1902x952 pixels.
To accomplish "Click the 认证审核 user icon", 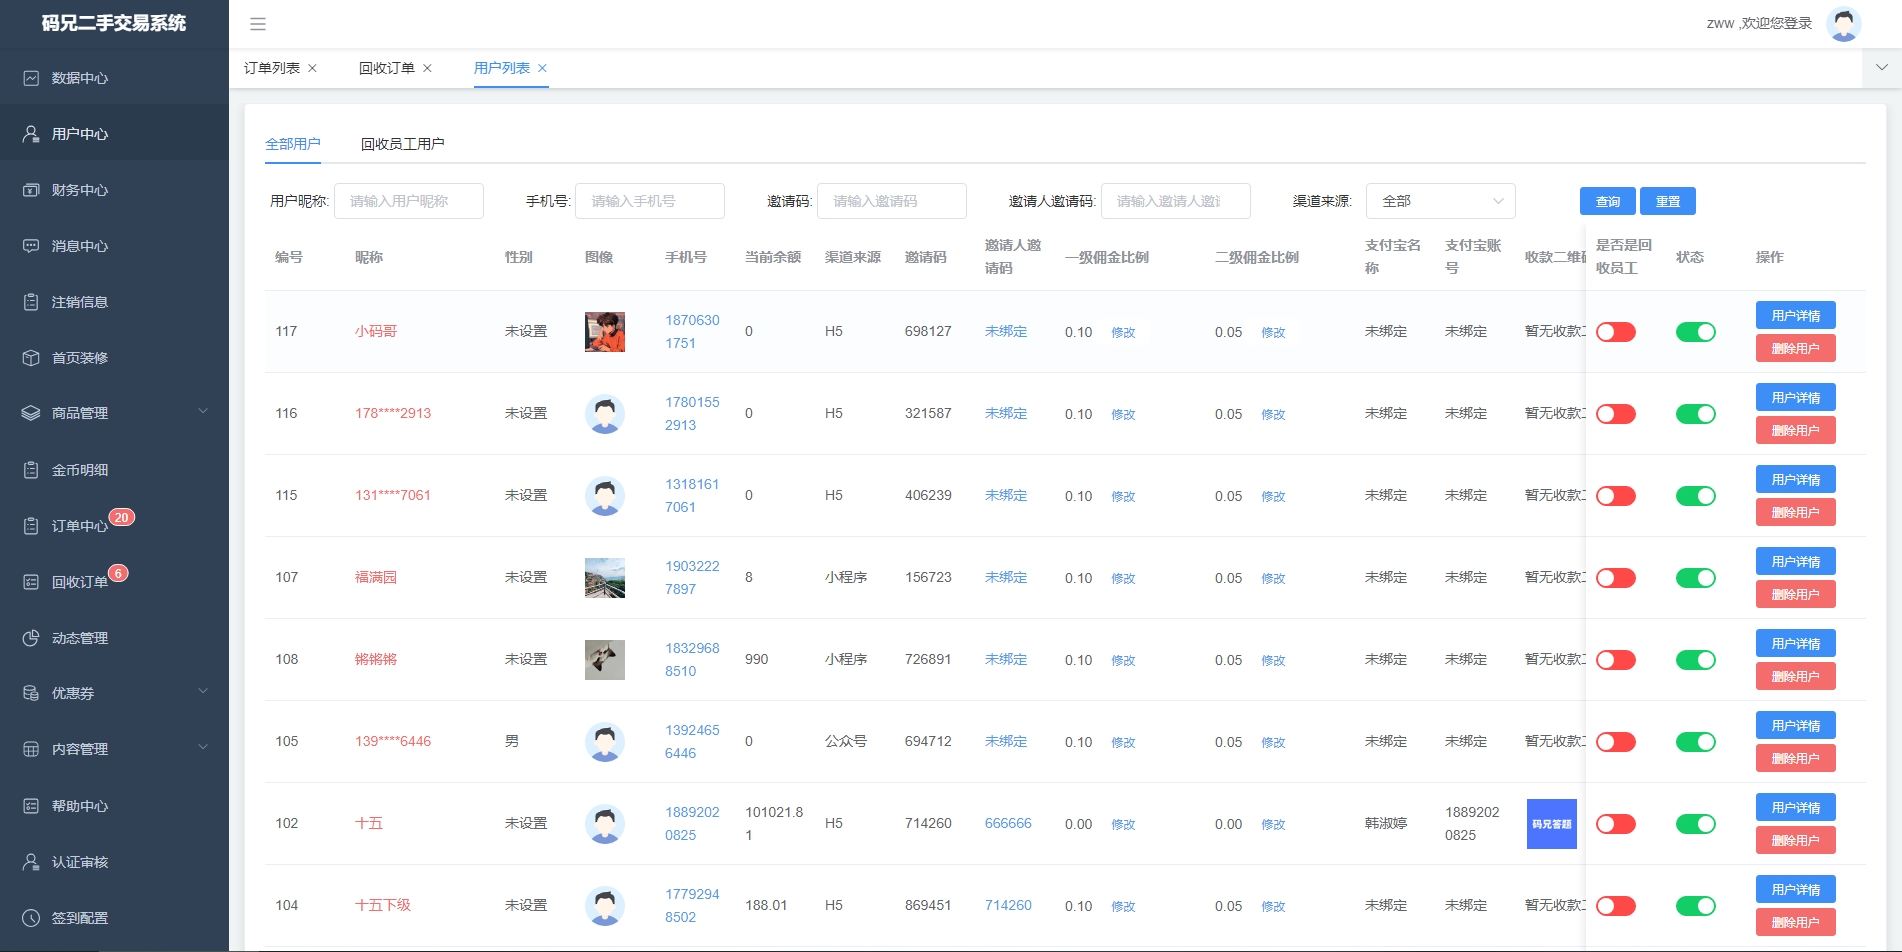I will [x=31, y=862].
